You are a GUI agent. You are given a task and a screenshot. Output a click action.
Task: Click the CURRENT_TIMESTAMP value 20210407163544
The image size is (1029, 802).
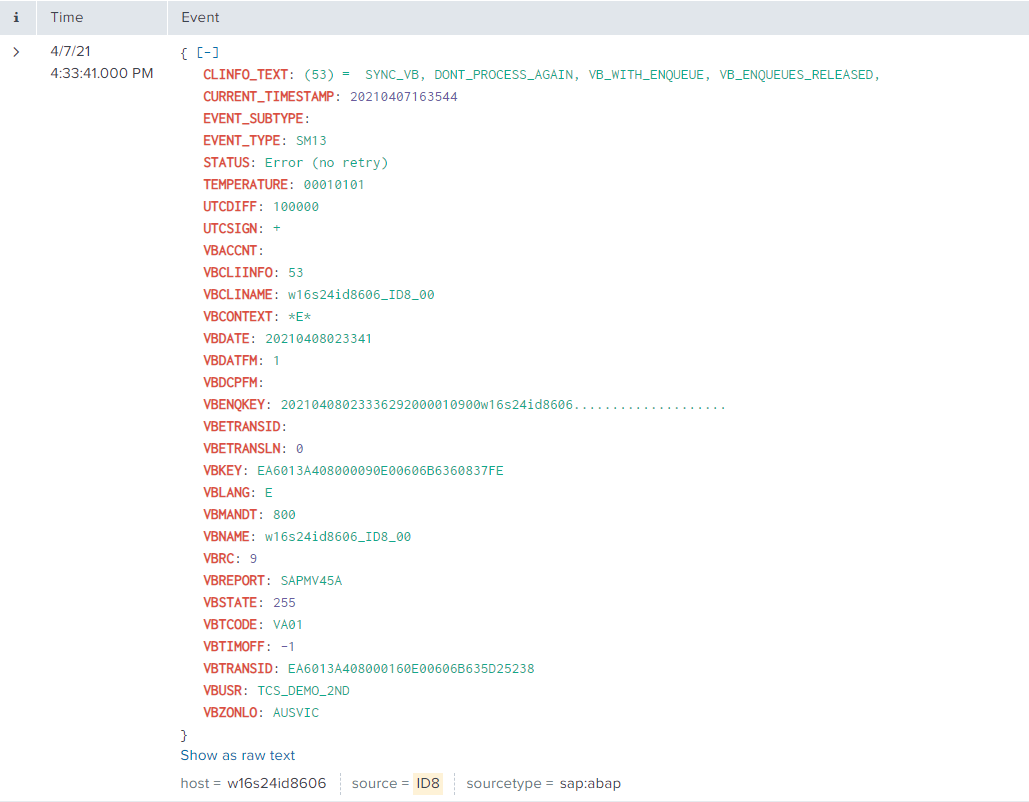tap(403, 97)
